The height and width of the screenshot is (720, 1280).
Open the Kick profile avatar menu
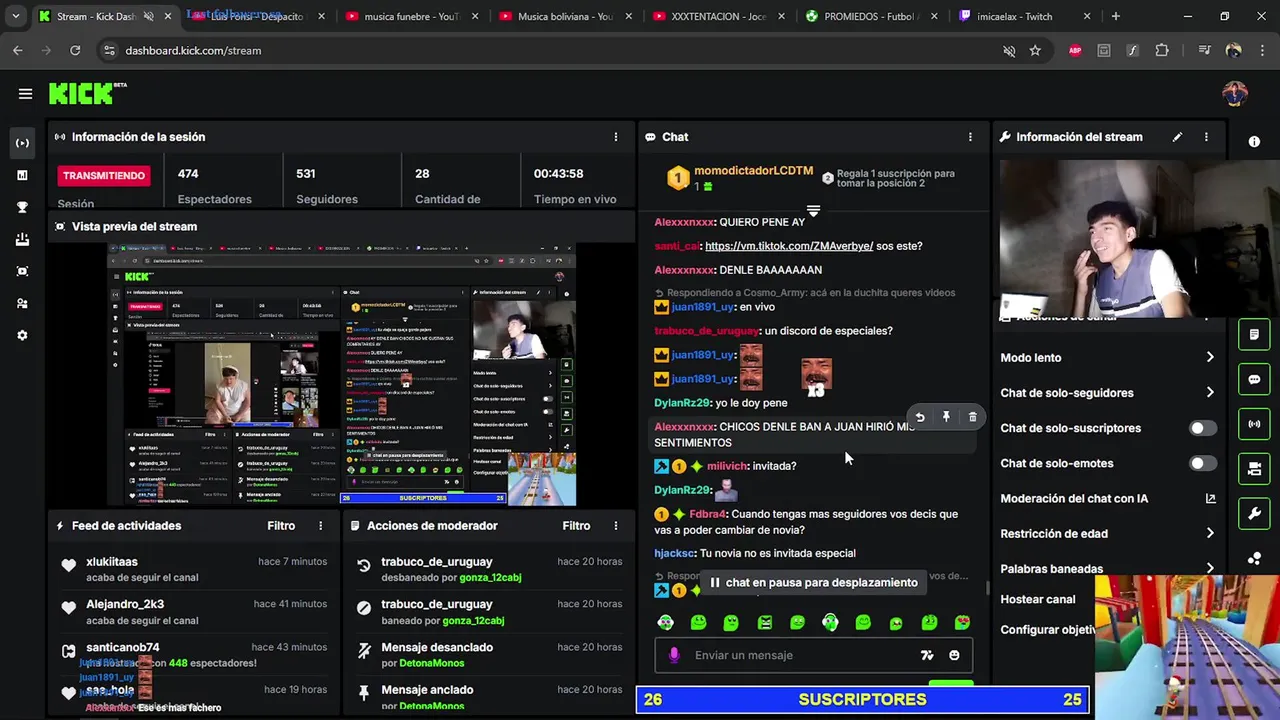(1235, 94)
